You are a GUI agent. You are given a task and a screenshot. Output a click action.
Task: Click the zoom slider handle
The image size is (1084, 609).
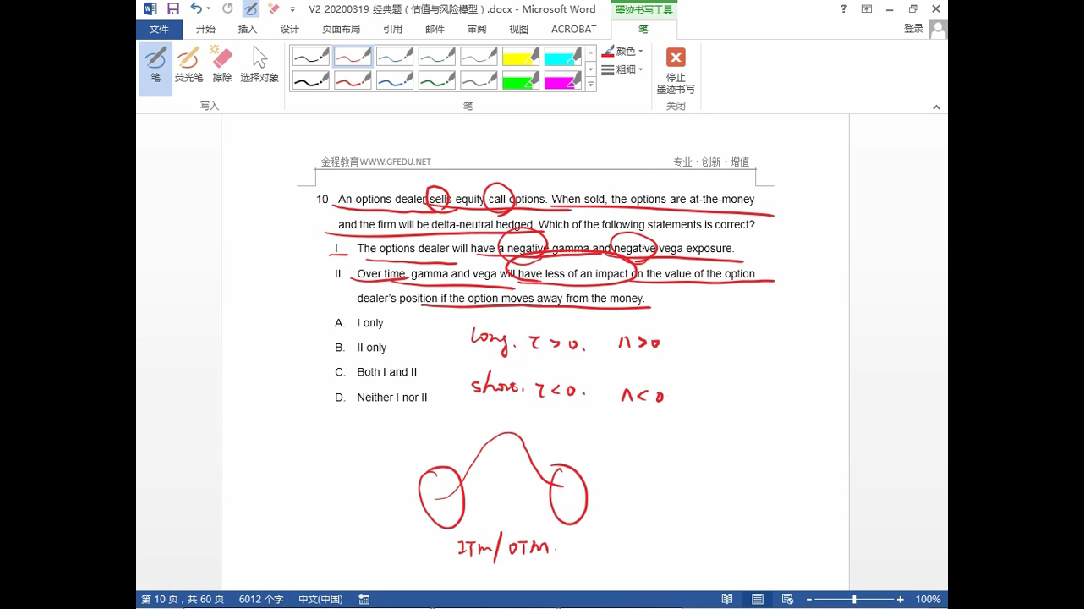pos(854,599)
